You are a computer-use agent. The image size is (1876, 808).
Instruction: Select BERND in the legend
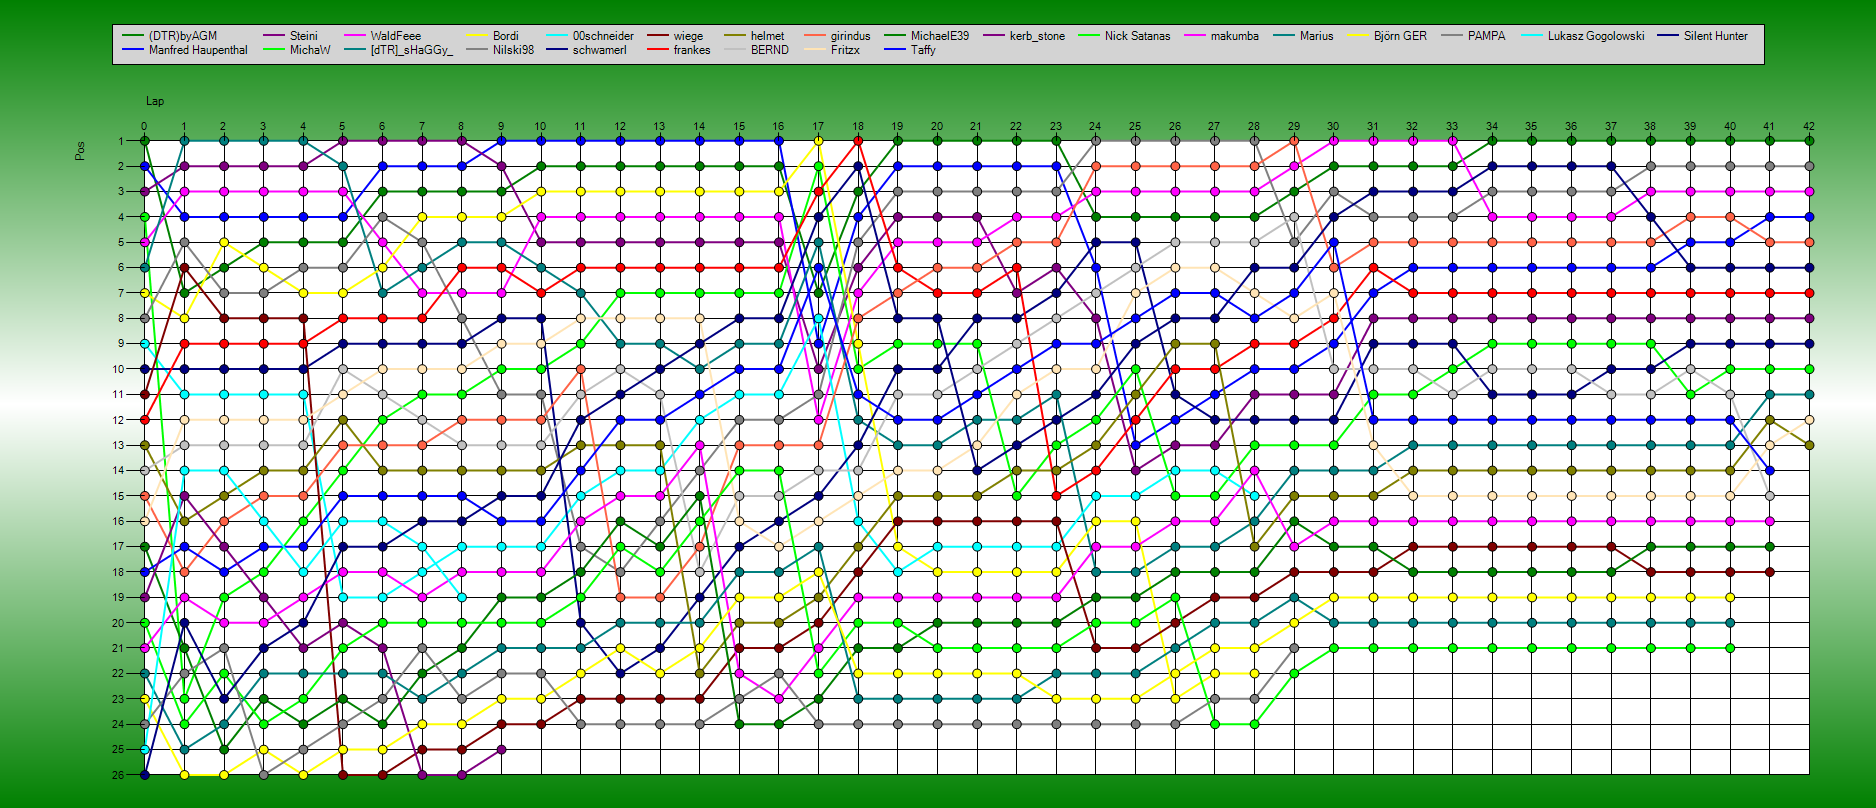770,50
